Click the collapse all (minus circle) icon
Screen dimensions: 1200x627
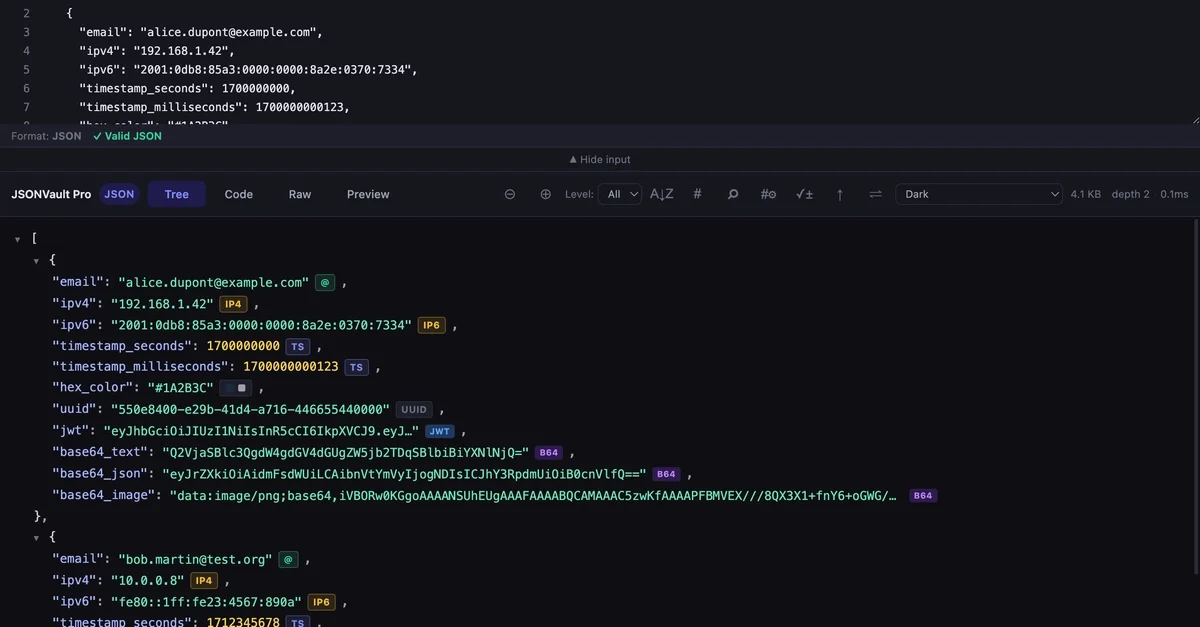(x=510, y=194)
